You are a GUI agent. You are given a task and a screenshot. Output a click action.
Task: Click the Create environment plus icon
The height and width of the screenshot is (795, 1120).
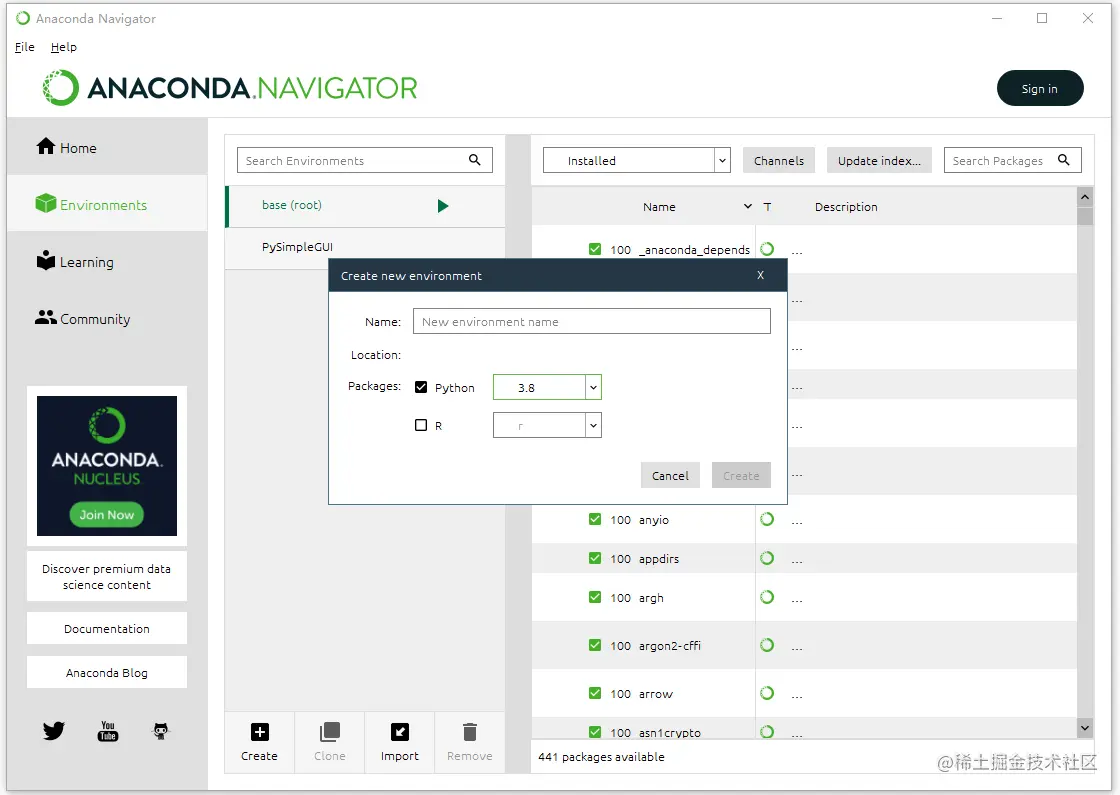click(260, 732)
